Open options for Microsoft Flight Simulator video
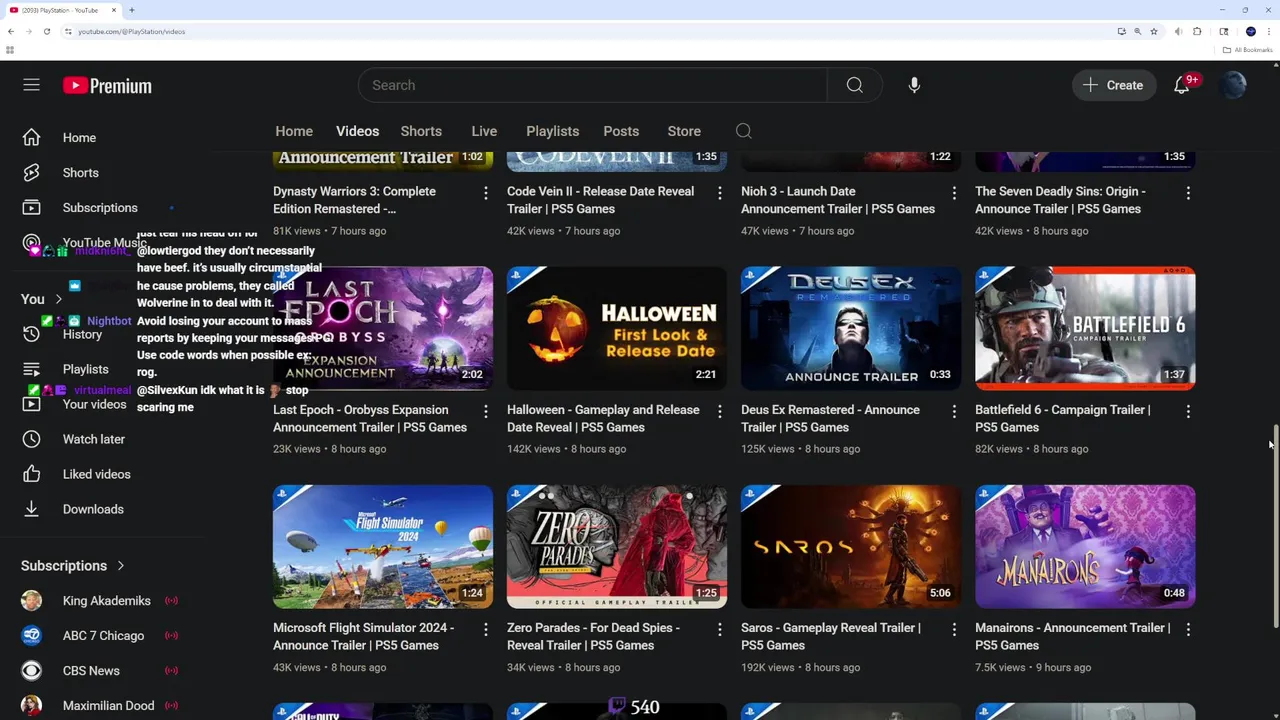Viewport: 1280px width, 720px height. [x=485, y=629]
